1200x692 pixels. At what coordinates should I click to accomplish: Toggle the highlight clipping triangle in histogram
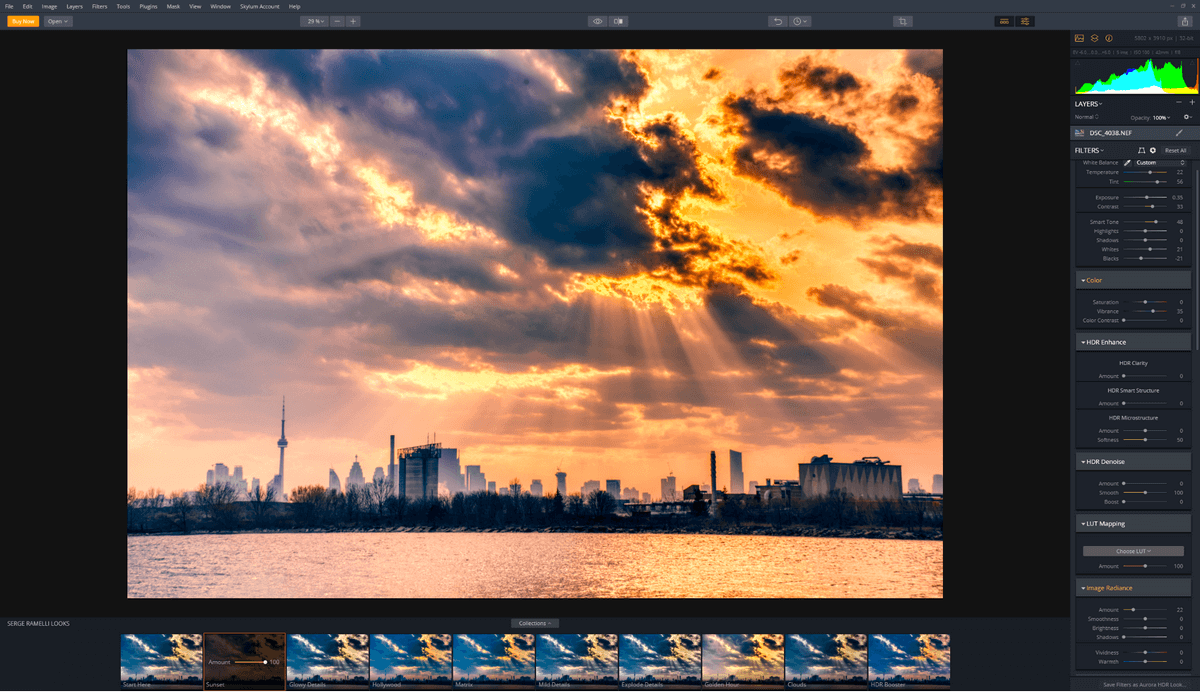point(1194,62)
